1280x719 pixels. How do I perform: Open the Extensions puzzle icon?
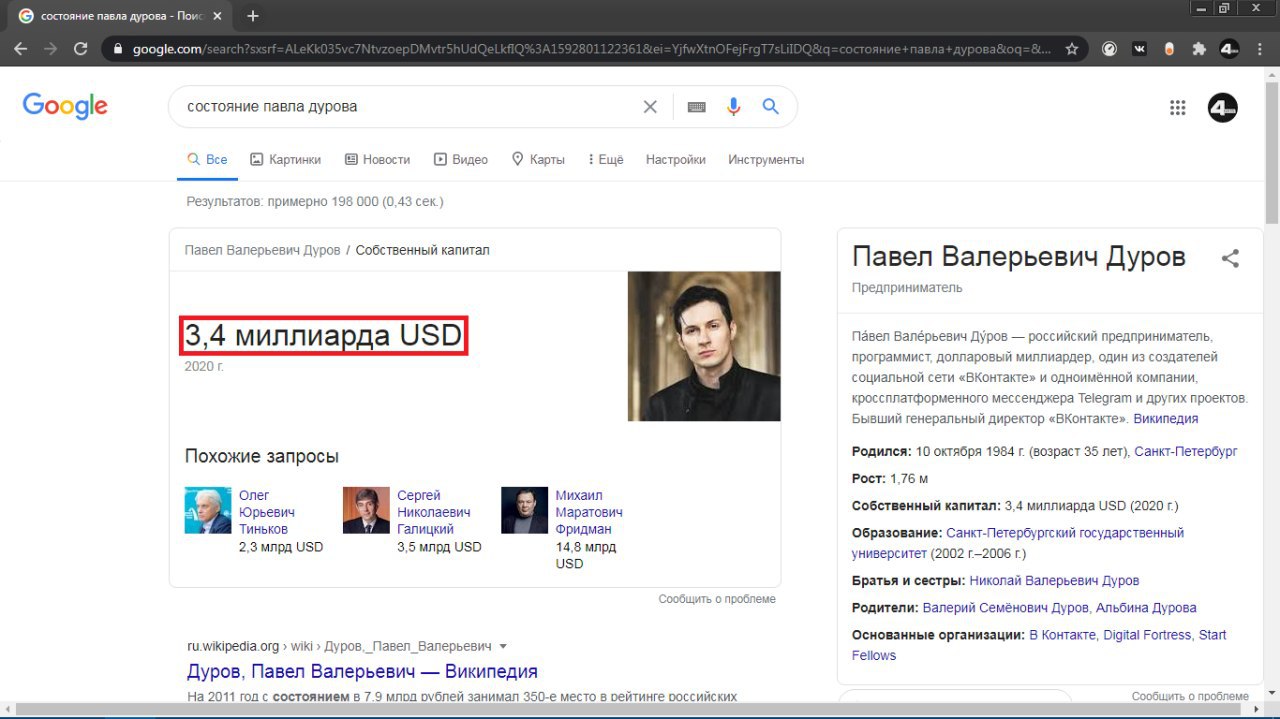1199,48
